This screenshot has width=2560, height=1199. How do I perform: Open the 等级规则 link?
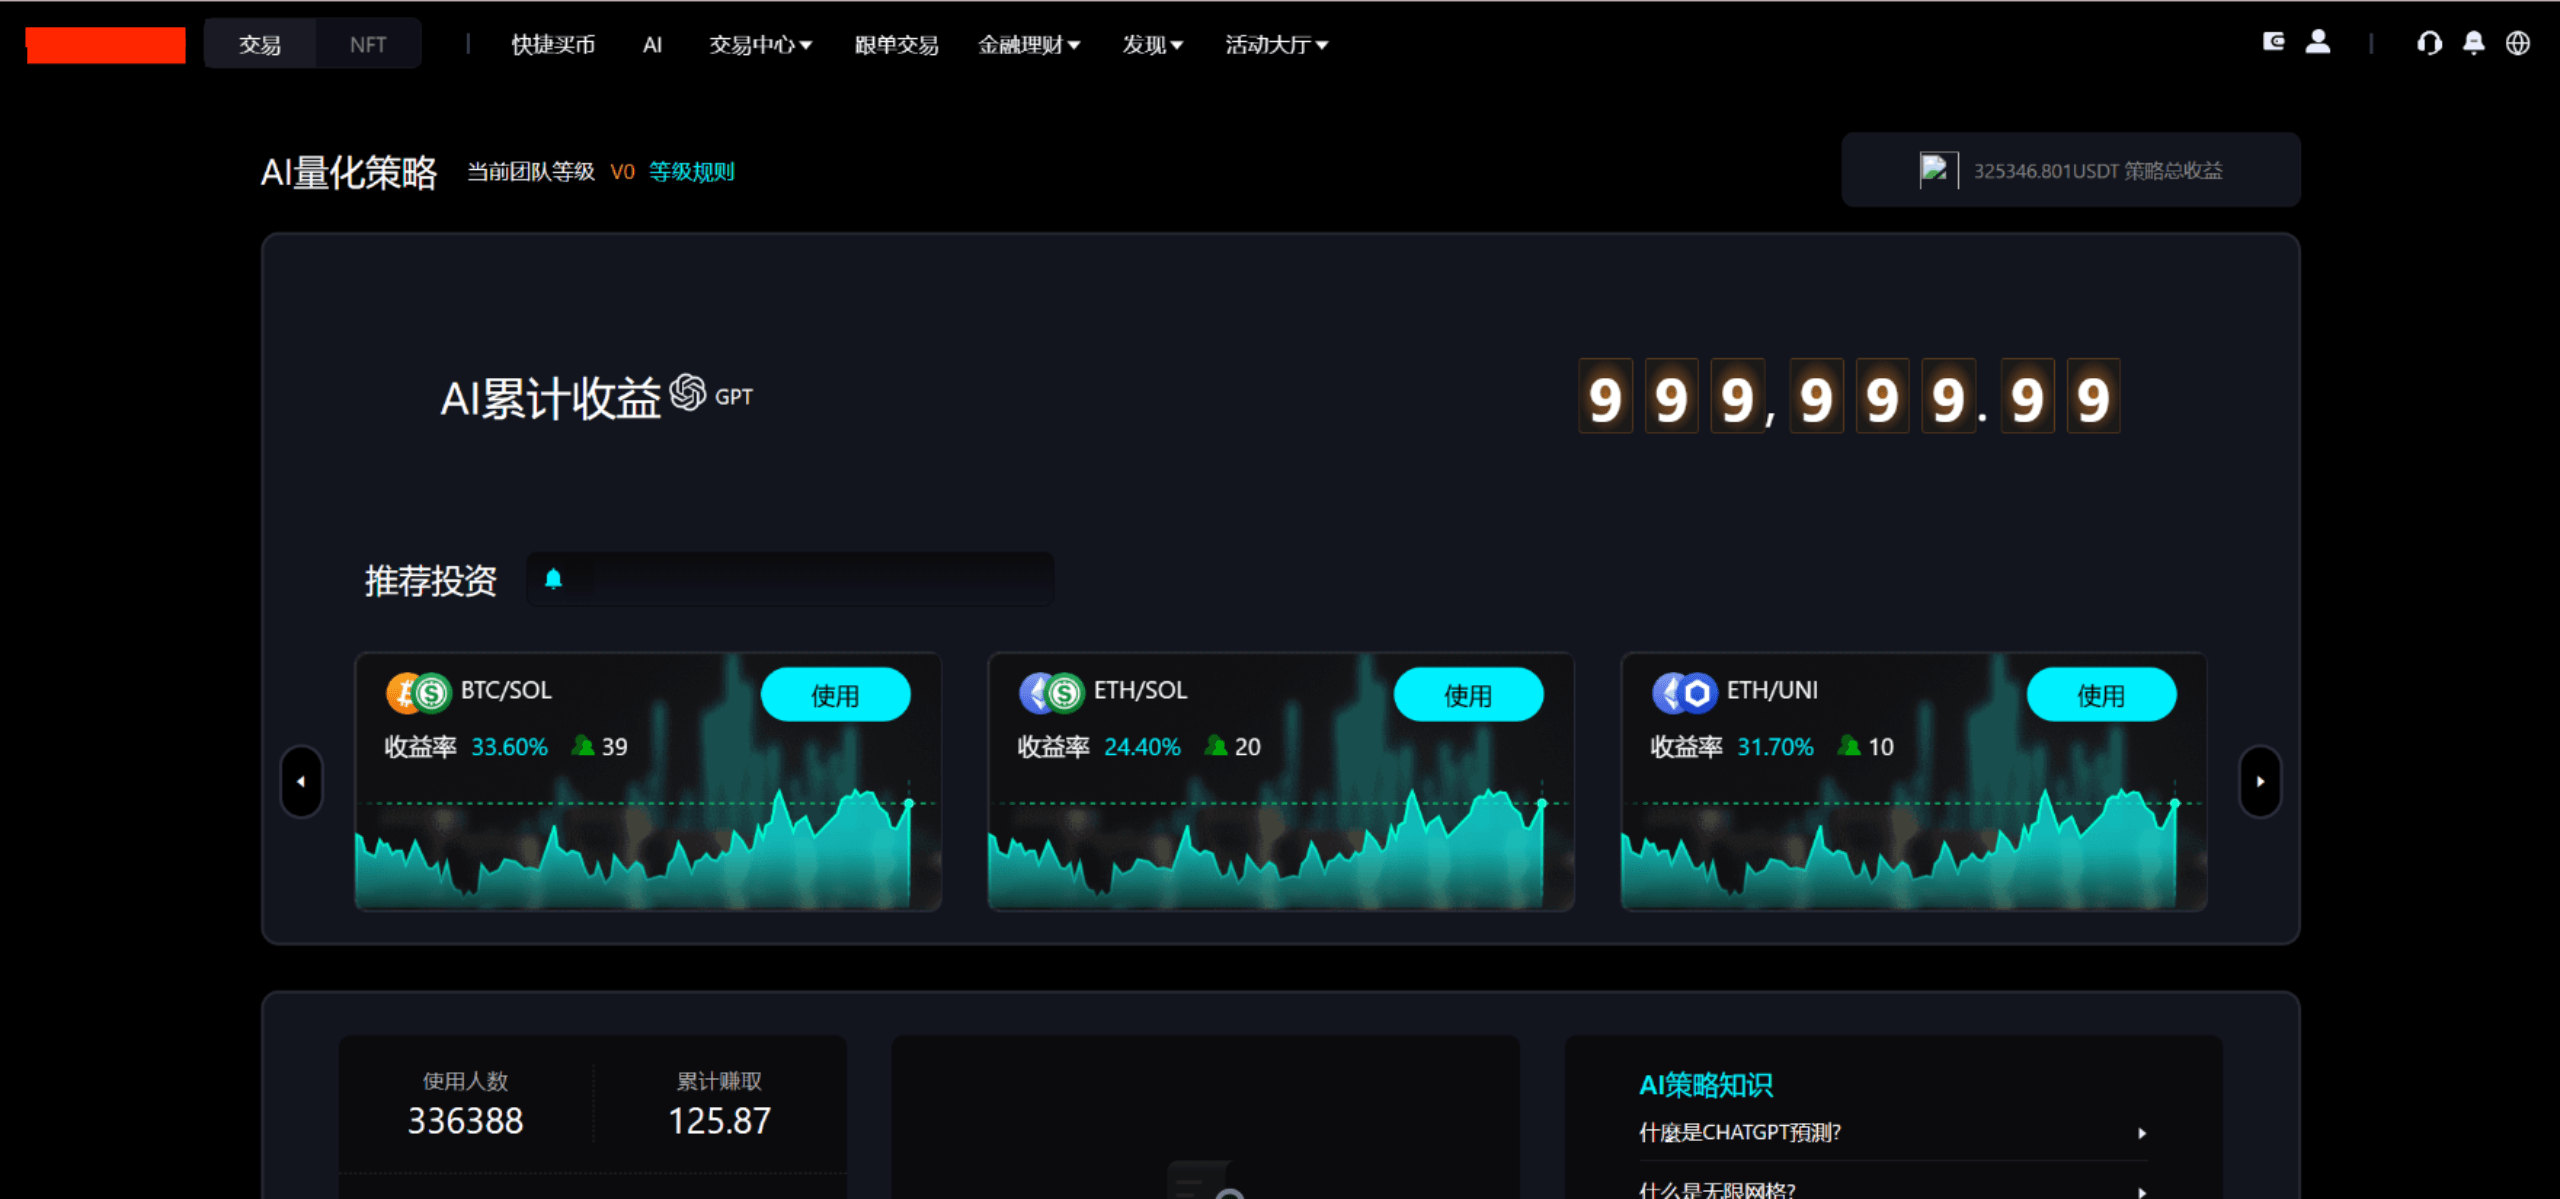pyautogui.click(x=692, y=171)
